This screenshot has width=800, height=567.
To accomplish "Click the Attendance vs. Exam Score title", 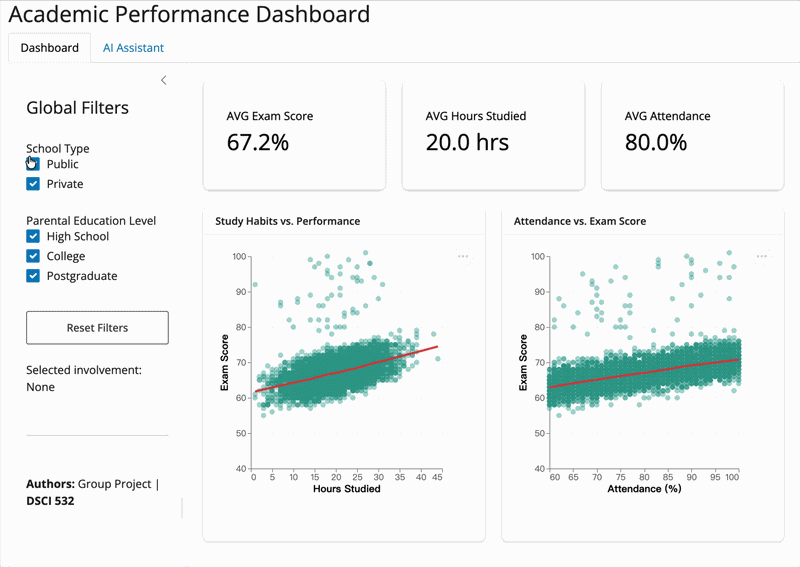I will [579, 221].
